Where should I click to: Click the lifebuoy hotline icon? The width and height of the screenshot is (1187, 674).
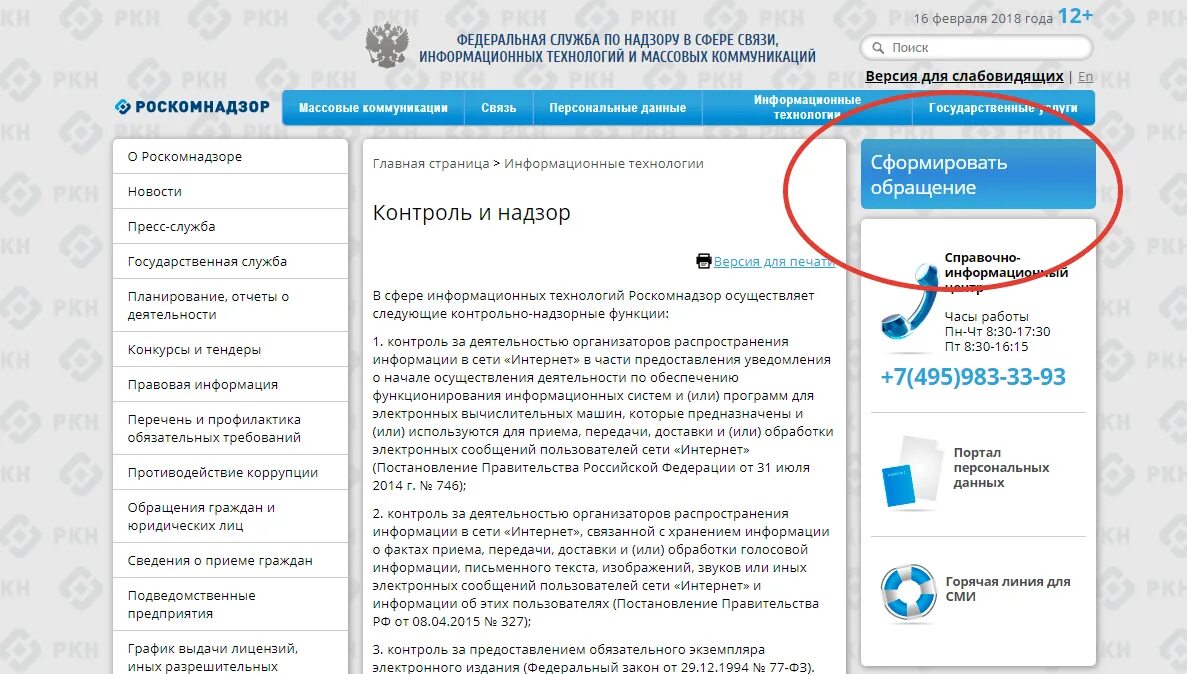point(908,591)
